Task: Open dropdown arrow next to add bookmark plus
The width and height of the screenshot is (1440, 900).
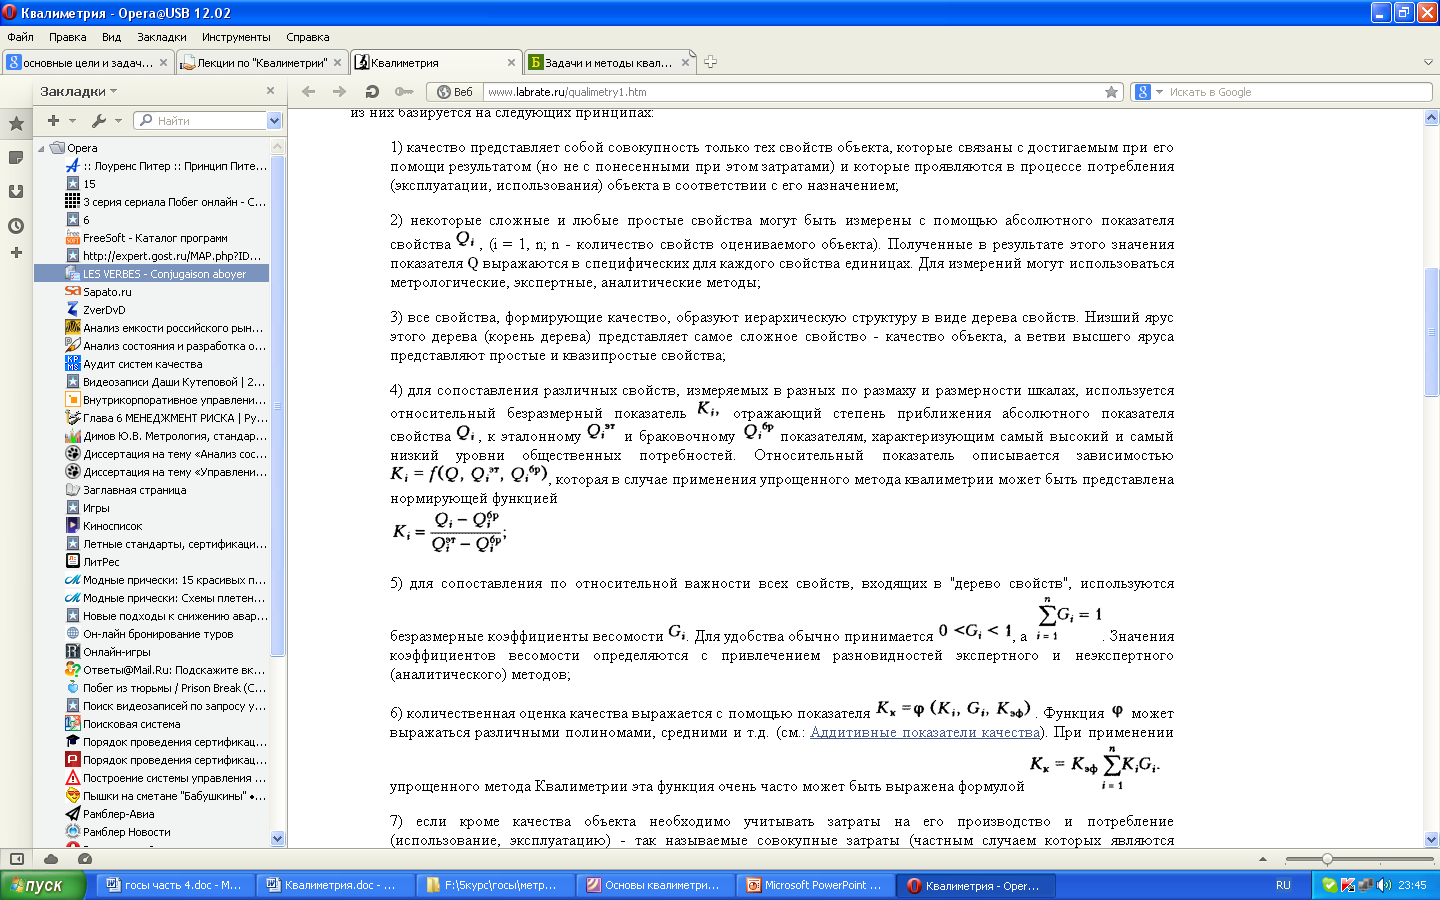Action: point(72,121)
